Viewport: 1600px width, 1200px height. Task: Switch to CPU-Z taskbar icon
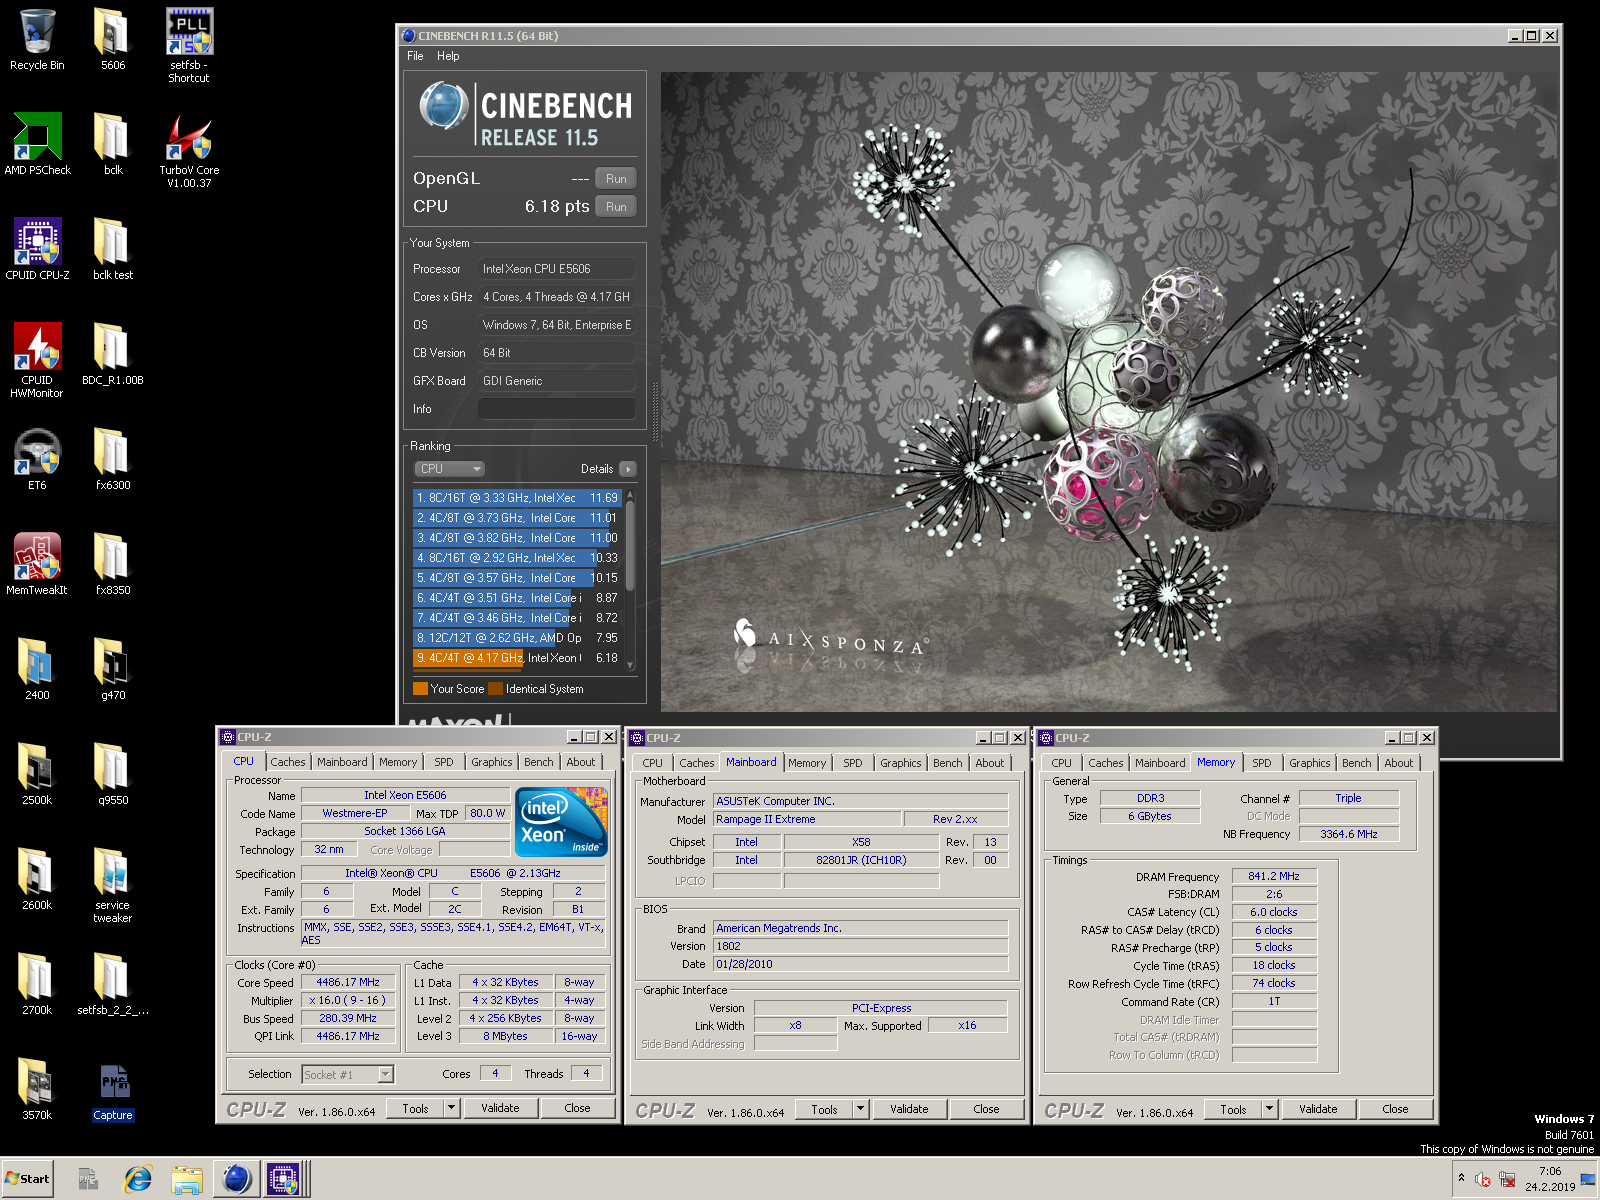283,1179
